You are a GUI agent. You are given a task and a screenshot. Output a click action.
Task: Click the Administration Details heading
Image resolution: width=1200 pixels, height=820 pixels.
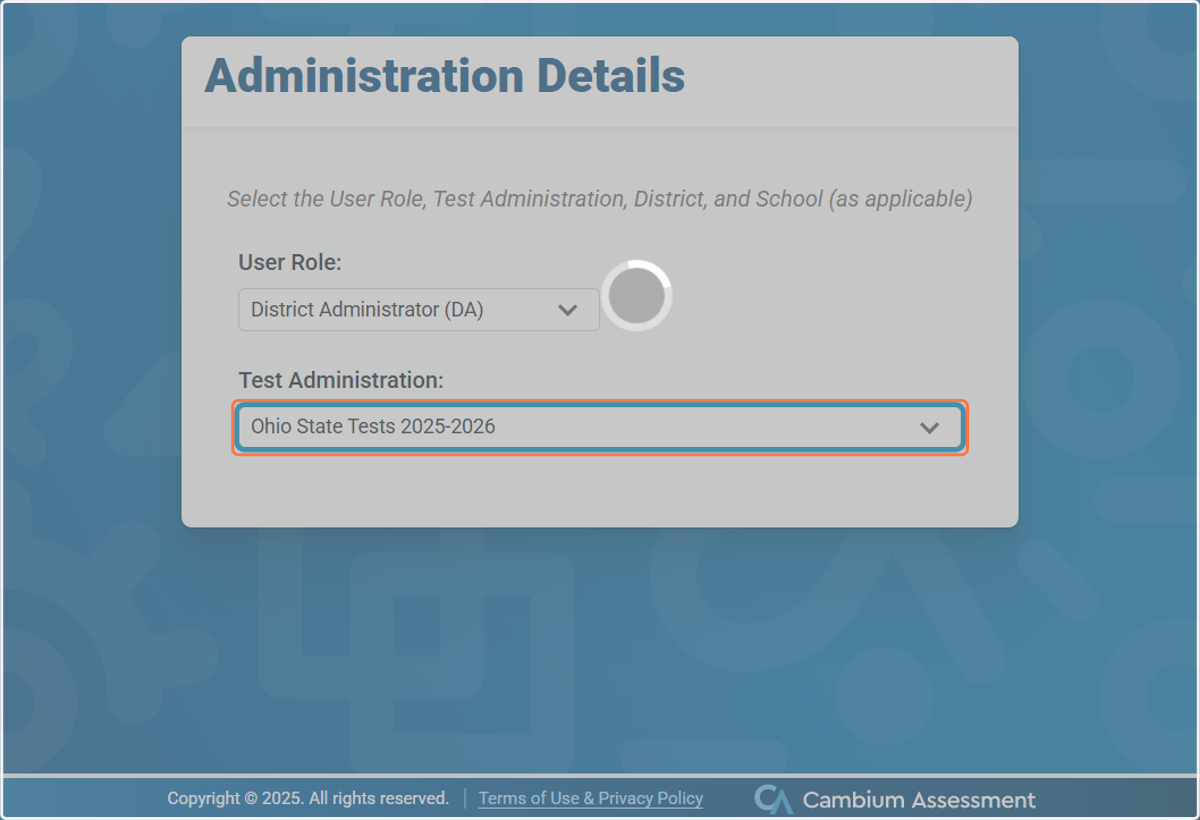[x=445, y=76]
